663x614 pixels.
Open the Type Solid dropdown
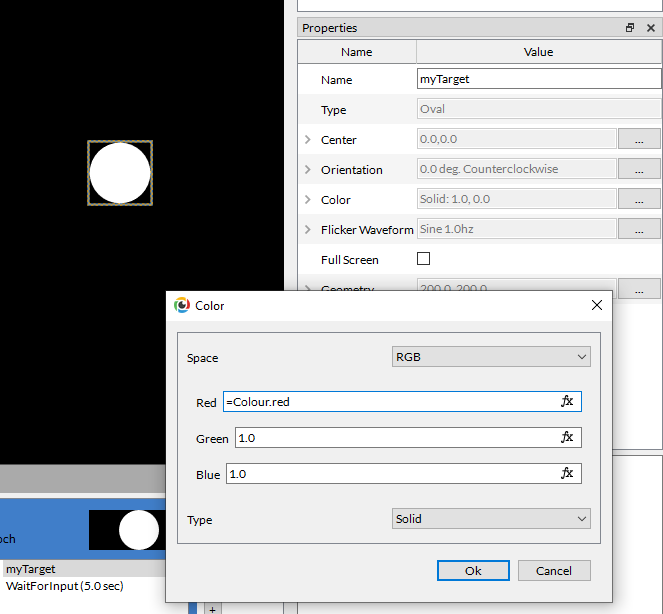click(490, 519)
